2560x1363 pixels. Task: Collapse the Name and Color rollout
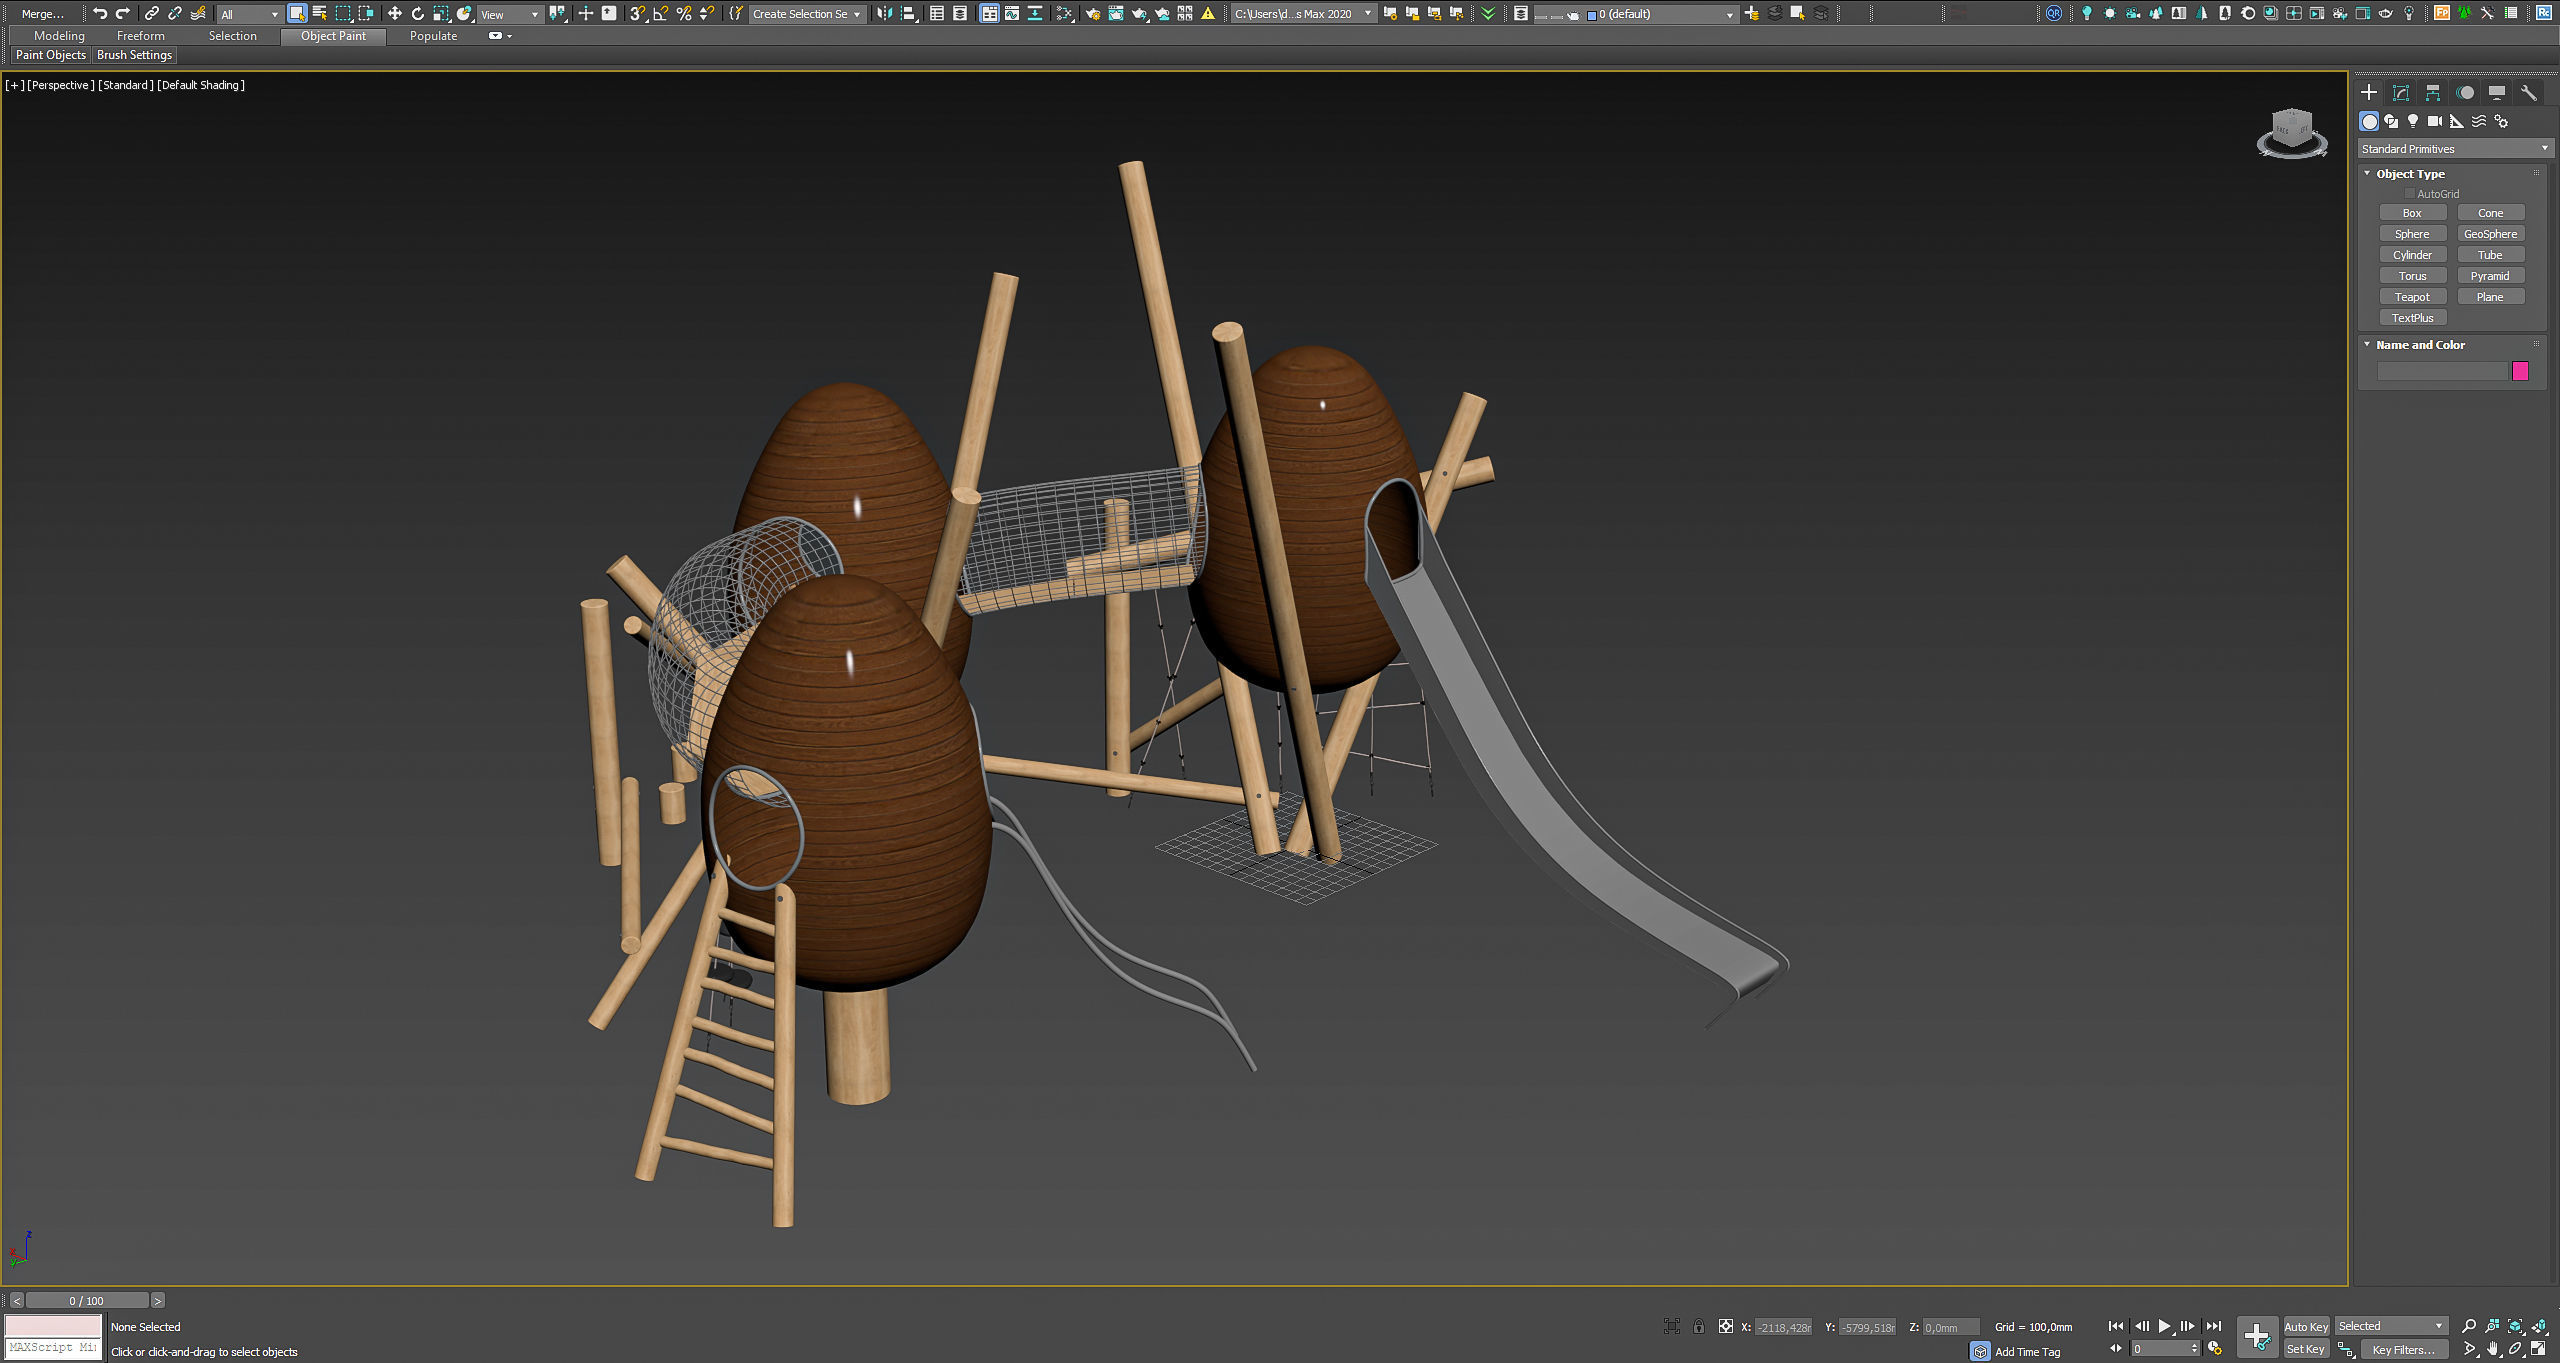pyautogui.click(x=2367, y=344)
